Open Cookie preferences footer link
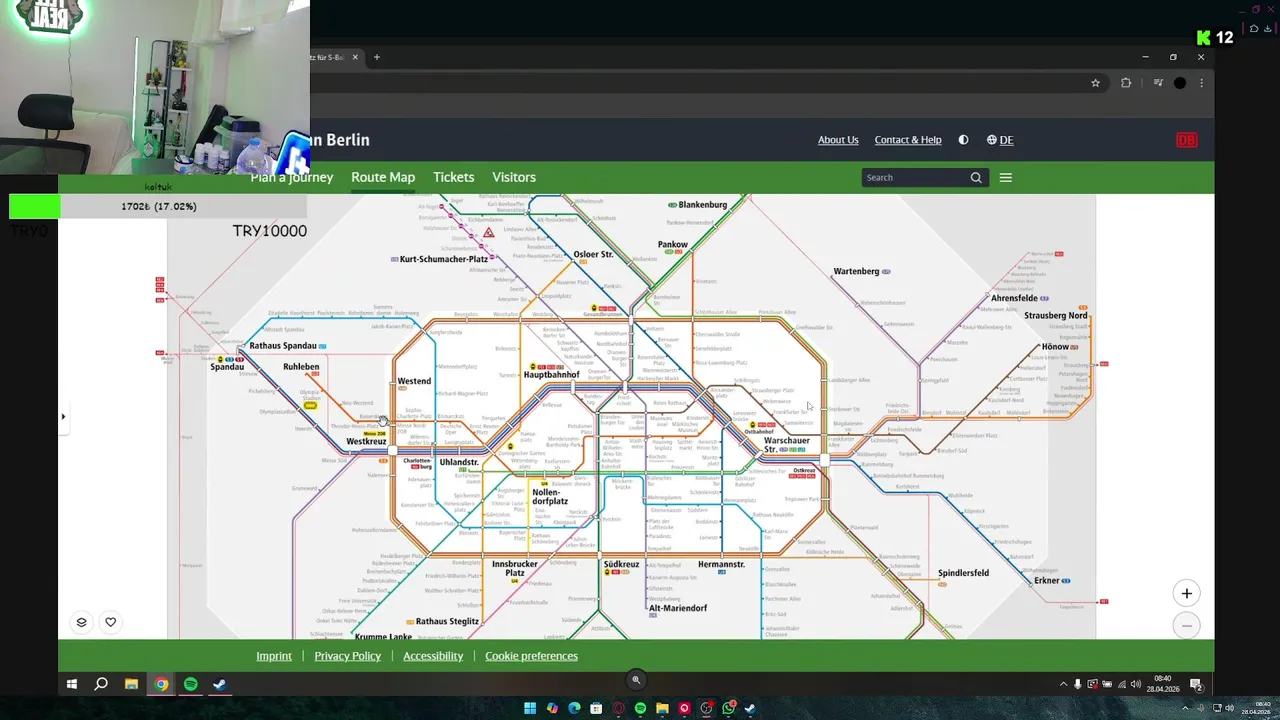Image resolution: width=1280 pixels, height=720 pixels. pyautogui.click(x=531, y=656)
